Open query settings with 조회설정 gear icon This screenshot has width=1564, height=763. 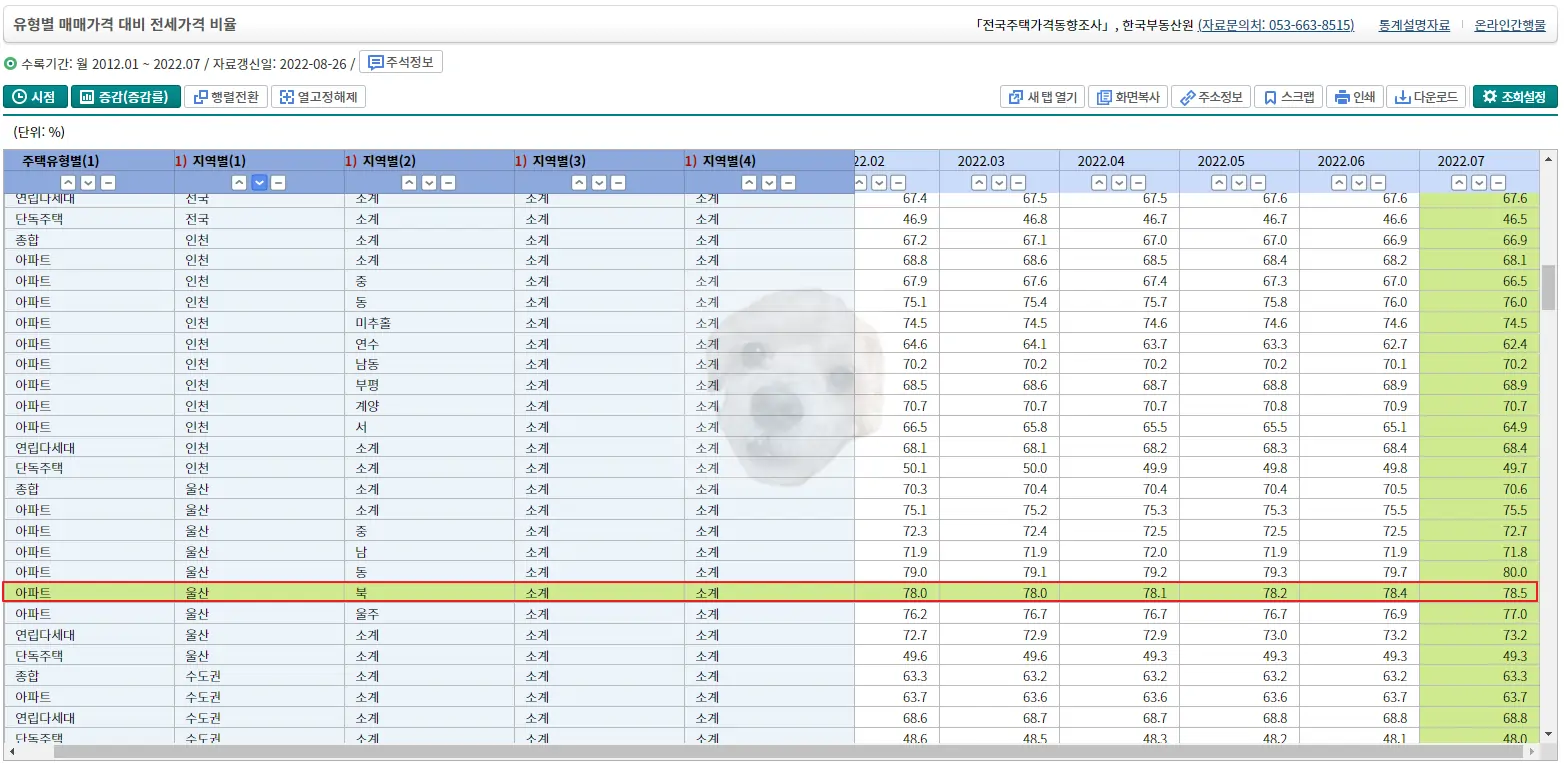coord(1512,97)
